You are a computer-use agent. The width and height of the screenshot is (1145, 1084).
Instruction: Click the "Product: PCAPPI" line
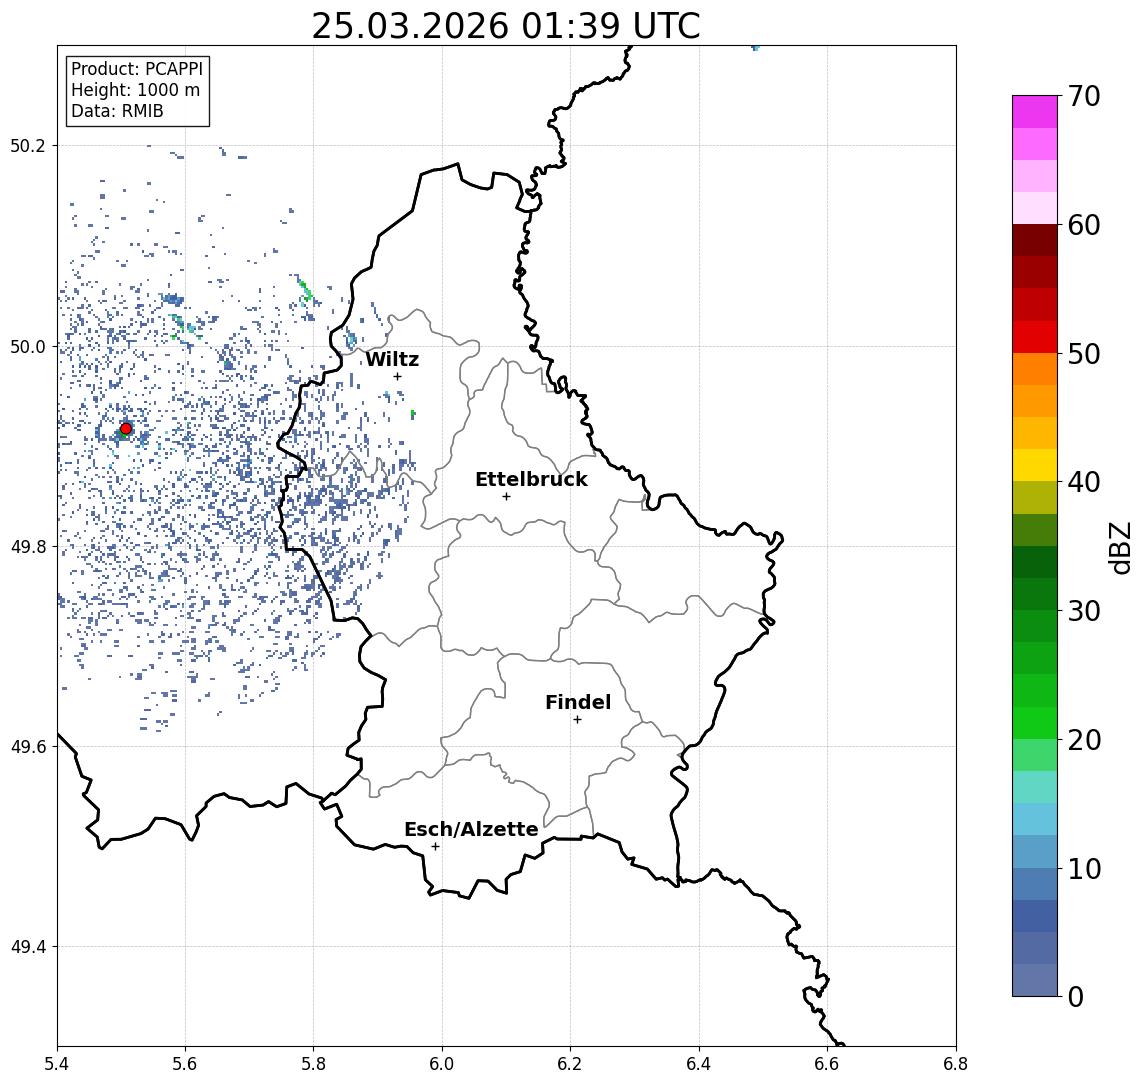pos(137,69)
